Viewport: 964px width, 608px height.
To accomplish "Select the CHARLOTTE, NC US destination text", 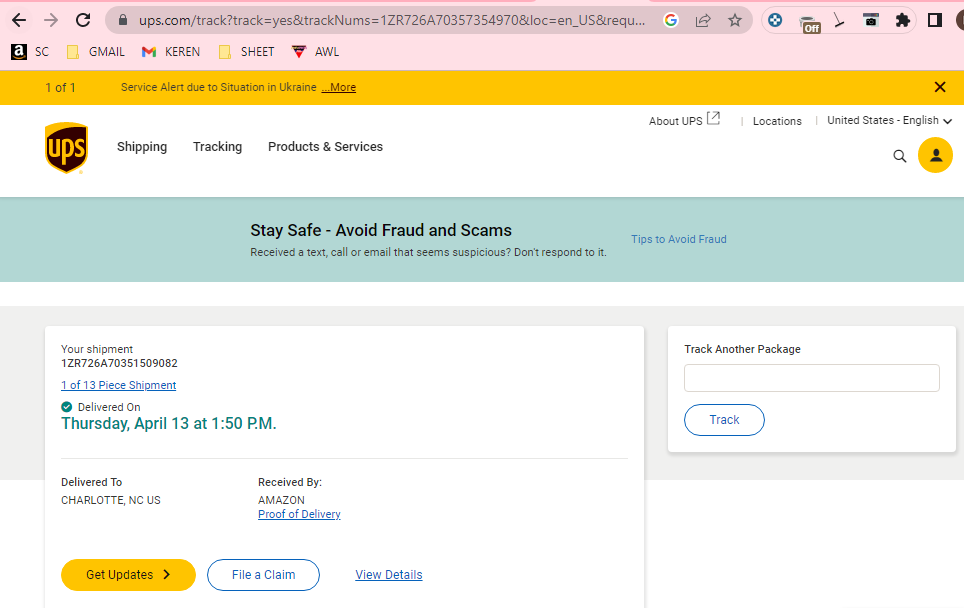I will [x=111, y=500].
